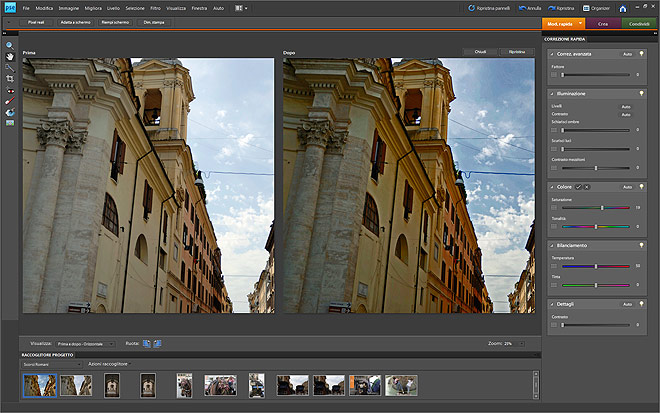Rotate the photo left with Ruota icon

pyautogui.click(x=146, y=344)
